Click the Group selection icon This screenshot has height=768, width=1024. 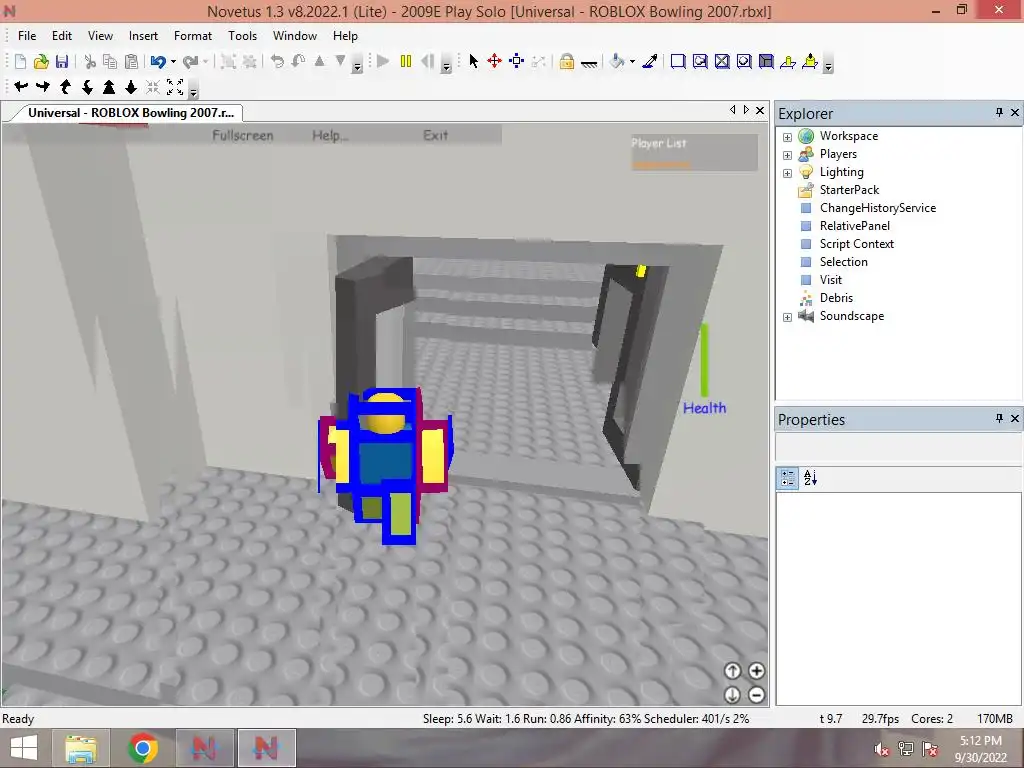pyautogui.click(x=228, y=61)
